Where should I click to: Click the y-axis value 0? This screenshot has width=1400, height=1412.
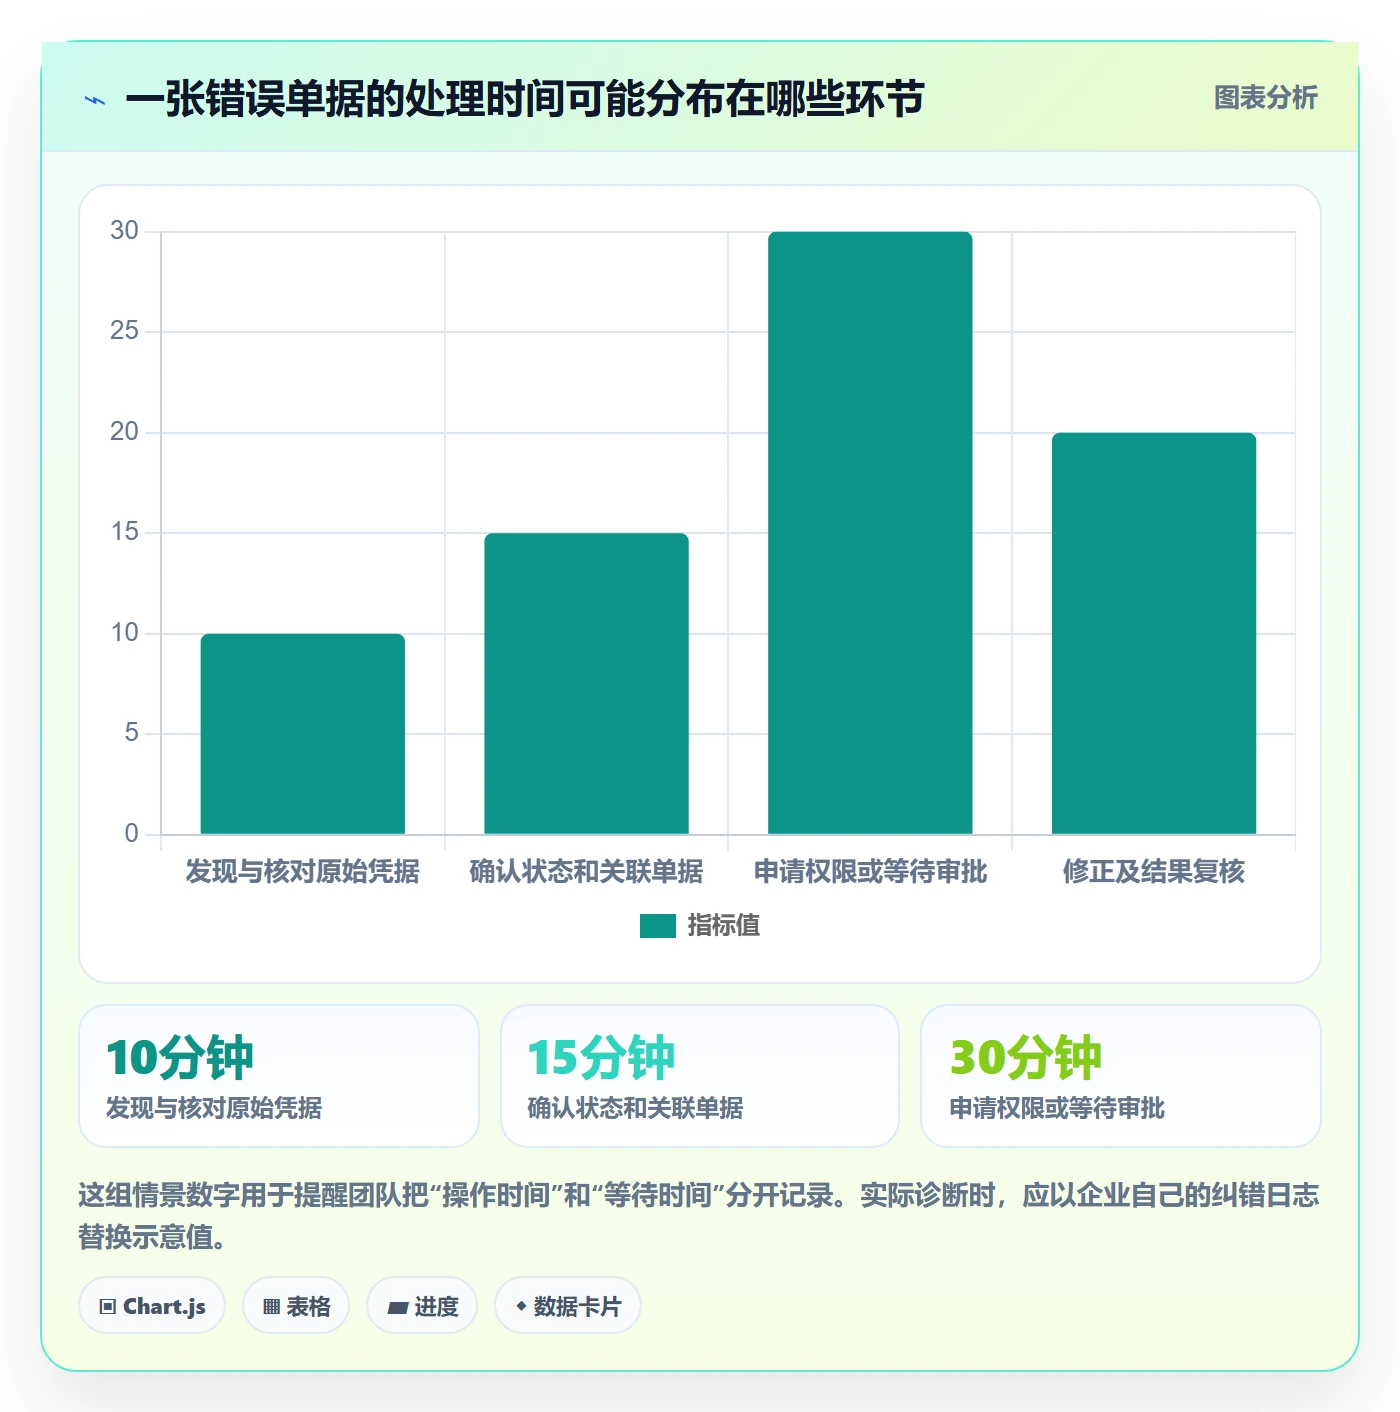pos(131,834)
